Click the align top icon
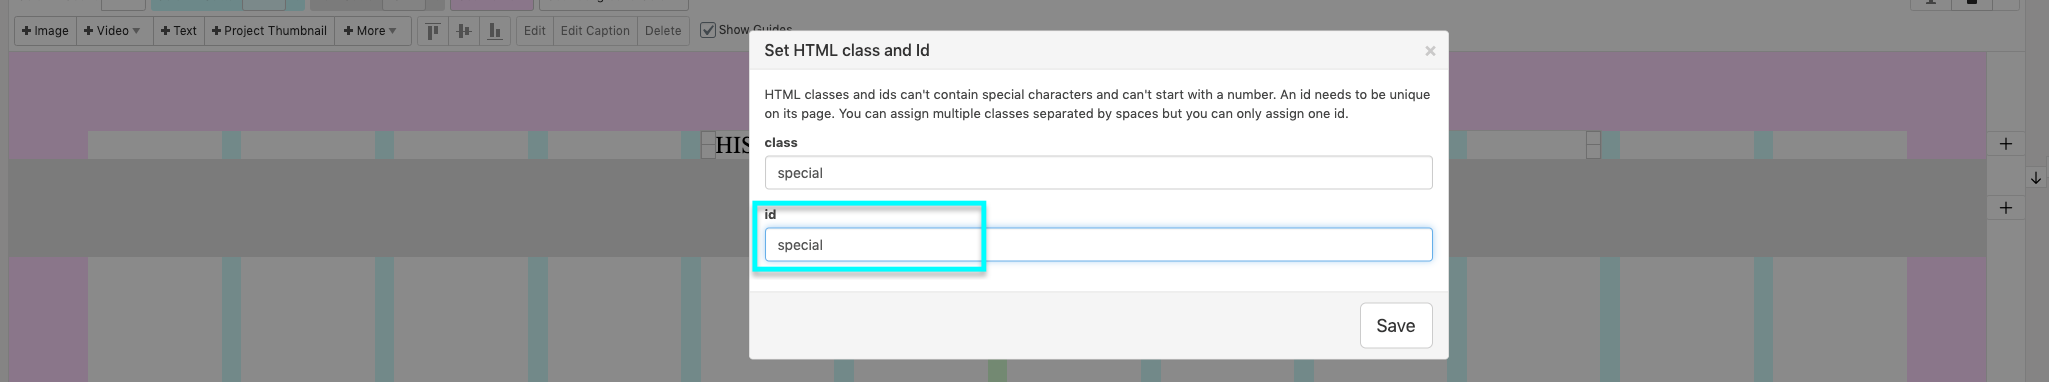 [433, 31]
